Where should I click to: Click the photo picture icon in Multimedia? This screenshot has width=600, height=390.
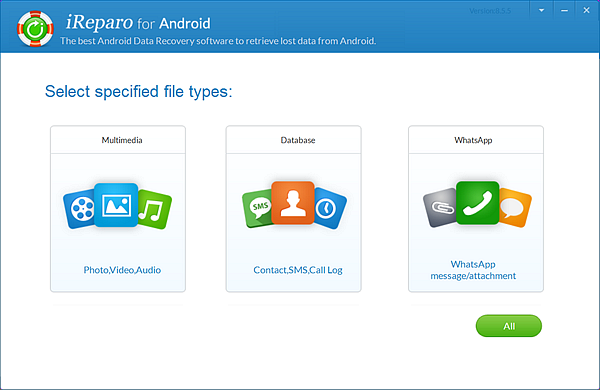[116, 205]
